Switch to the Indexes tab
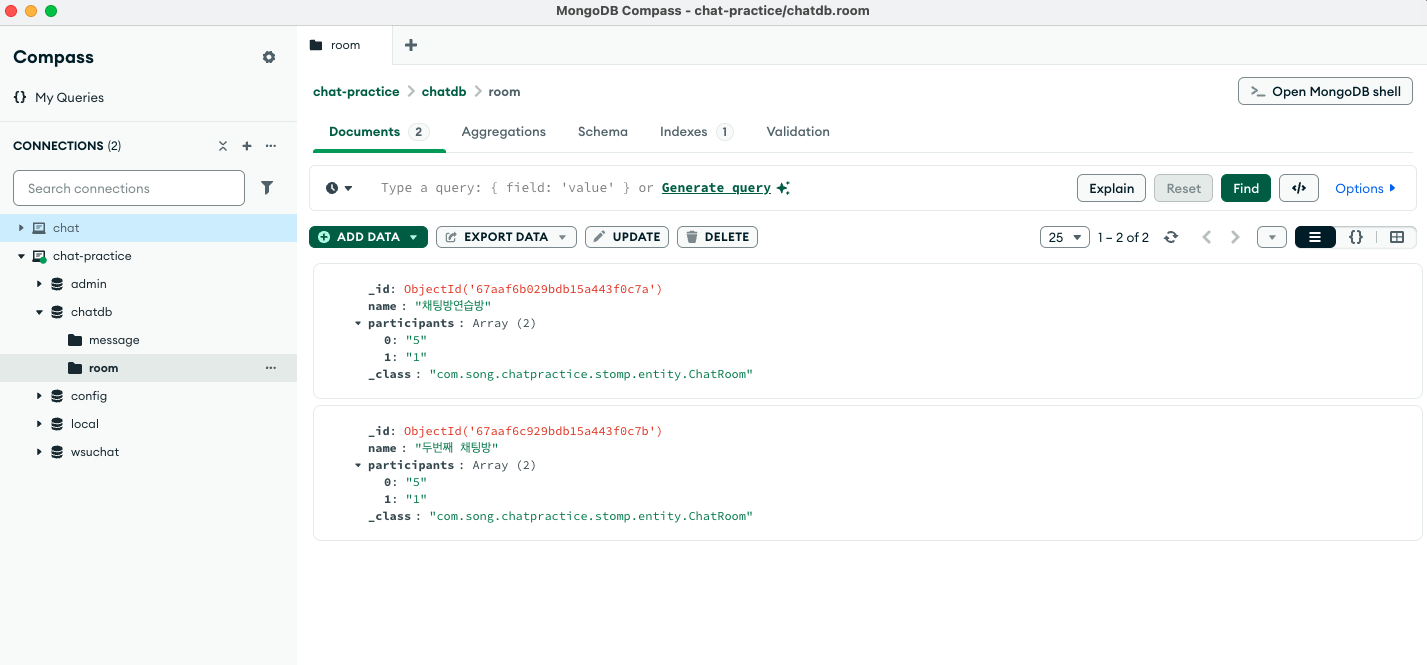 click(x=696, y=132)
